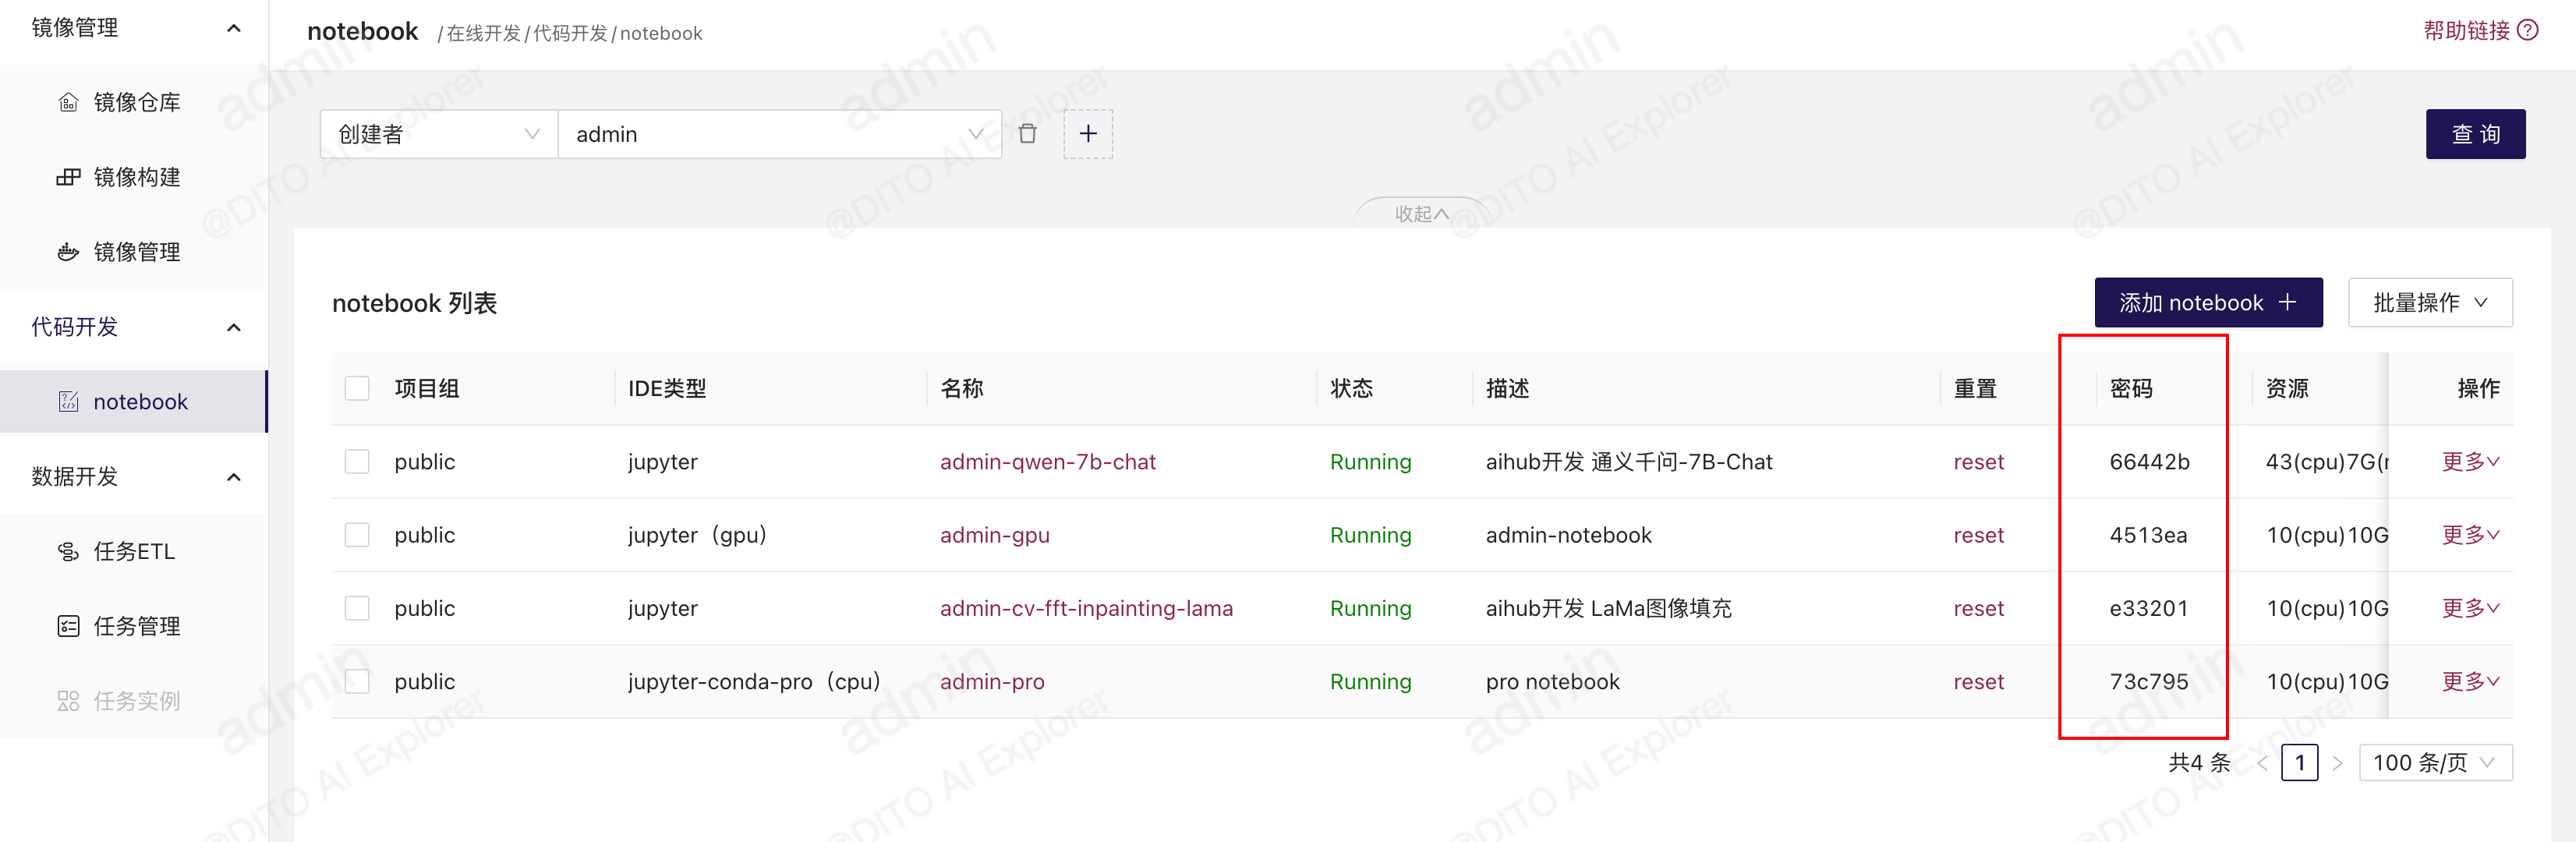The image size is (2576, 842).
Task: Click the jupyter-conda-pro（cpu） cell
Action: (x=754, y=681)
